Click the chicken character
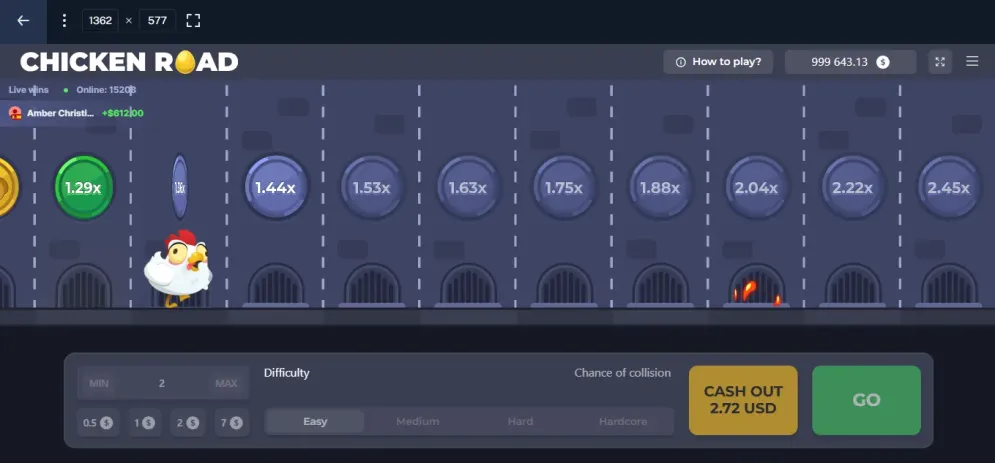995x463 pixels. tap(178, 268)
